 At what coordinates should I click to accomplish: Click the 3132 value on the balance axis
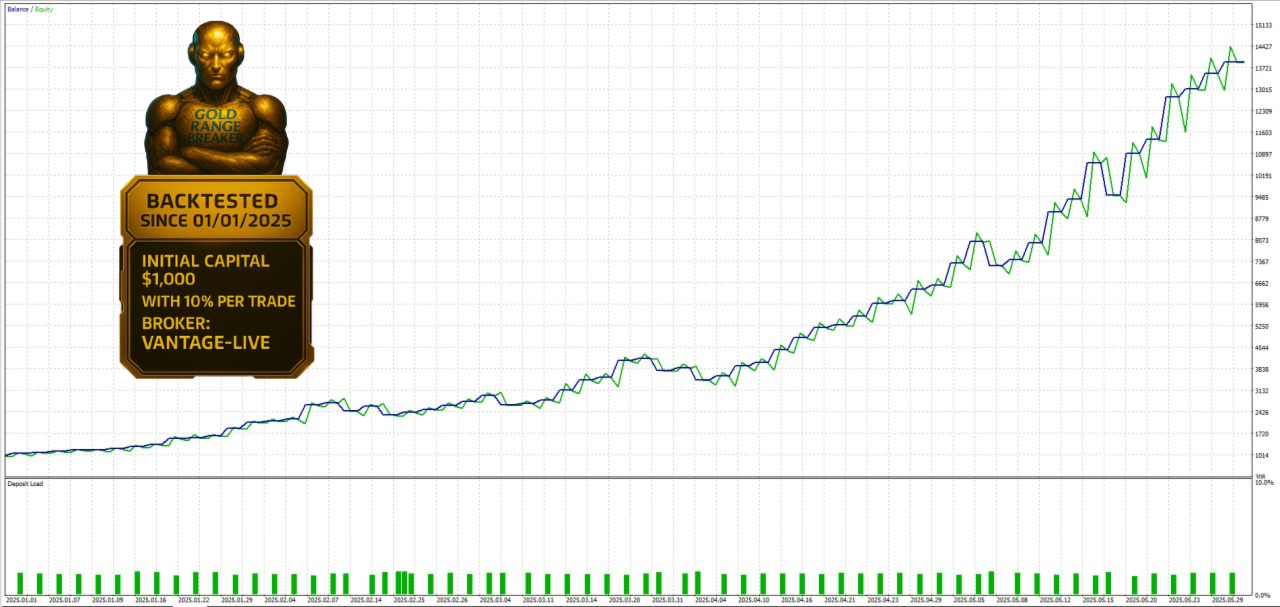(x=1262, y=391)
